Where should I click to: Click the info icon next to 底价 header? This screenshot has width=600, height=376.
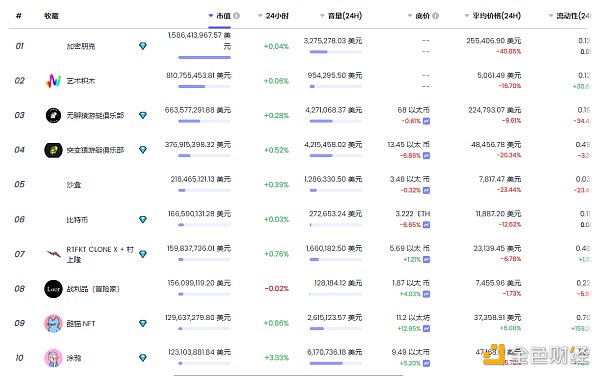click(435, 16)
